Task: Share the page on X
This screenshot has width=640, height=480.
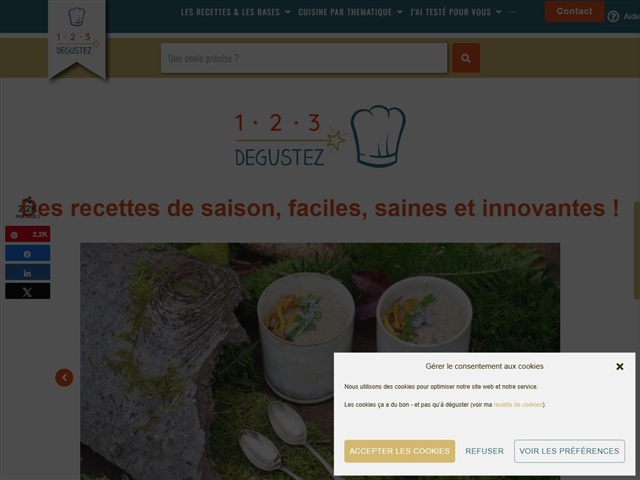Action: click(28, 291)
